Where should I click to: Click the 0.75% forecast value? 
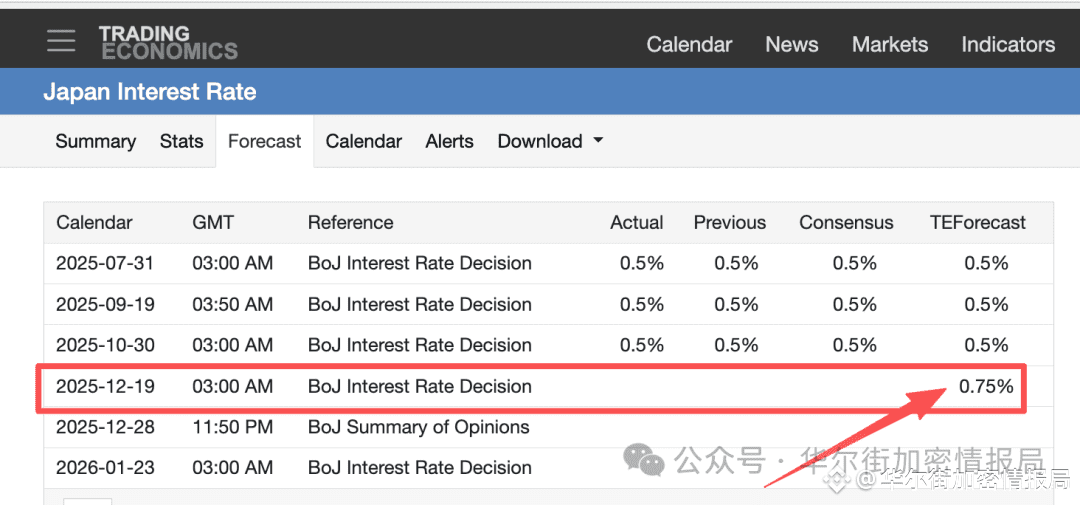(x=985, y=386)
